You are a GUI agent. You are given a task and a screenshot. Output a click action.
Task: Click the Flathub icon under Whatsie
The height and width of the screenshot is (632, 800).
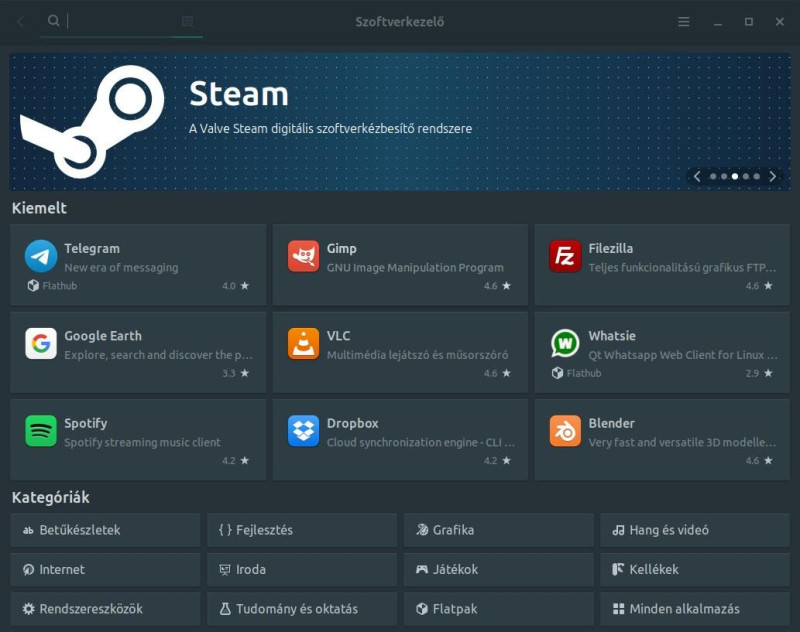(x=557, y=373)
